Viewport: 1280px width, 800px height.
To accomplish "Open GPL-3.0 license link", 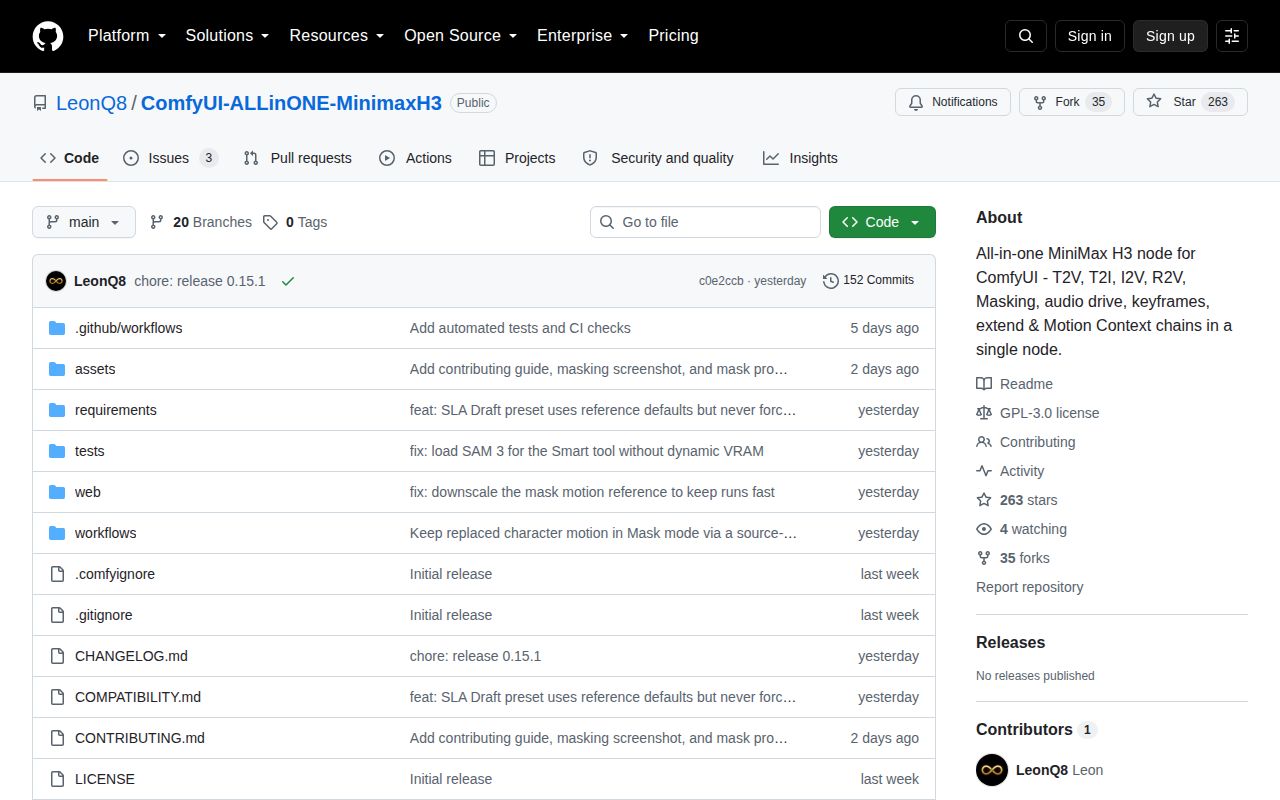I will (x=1037, y=413).
